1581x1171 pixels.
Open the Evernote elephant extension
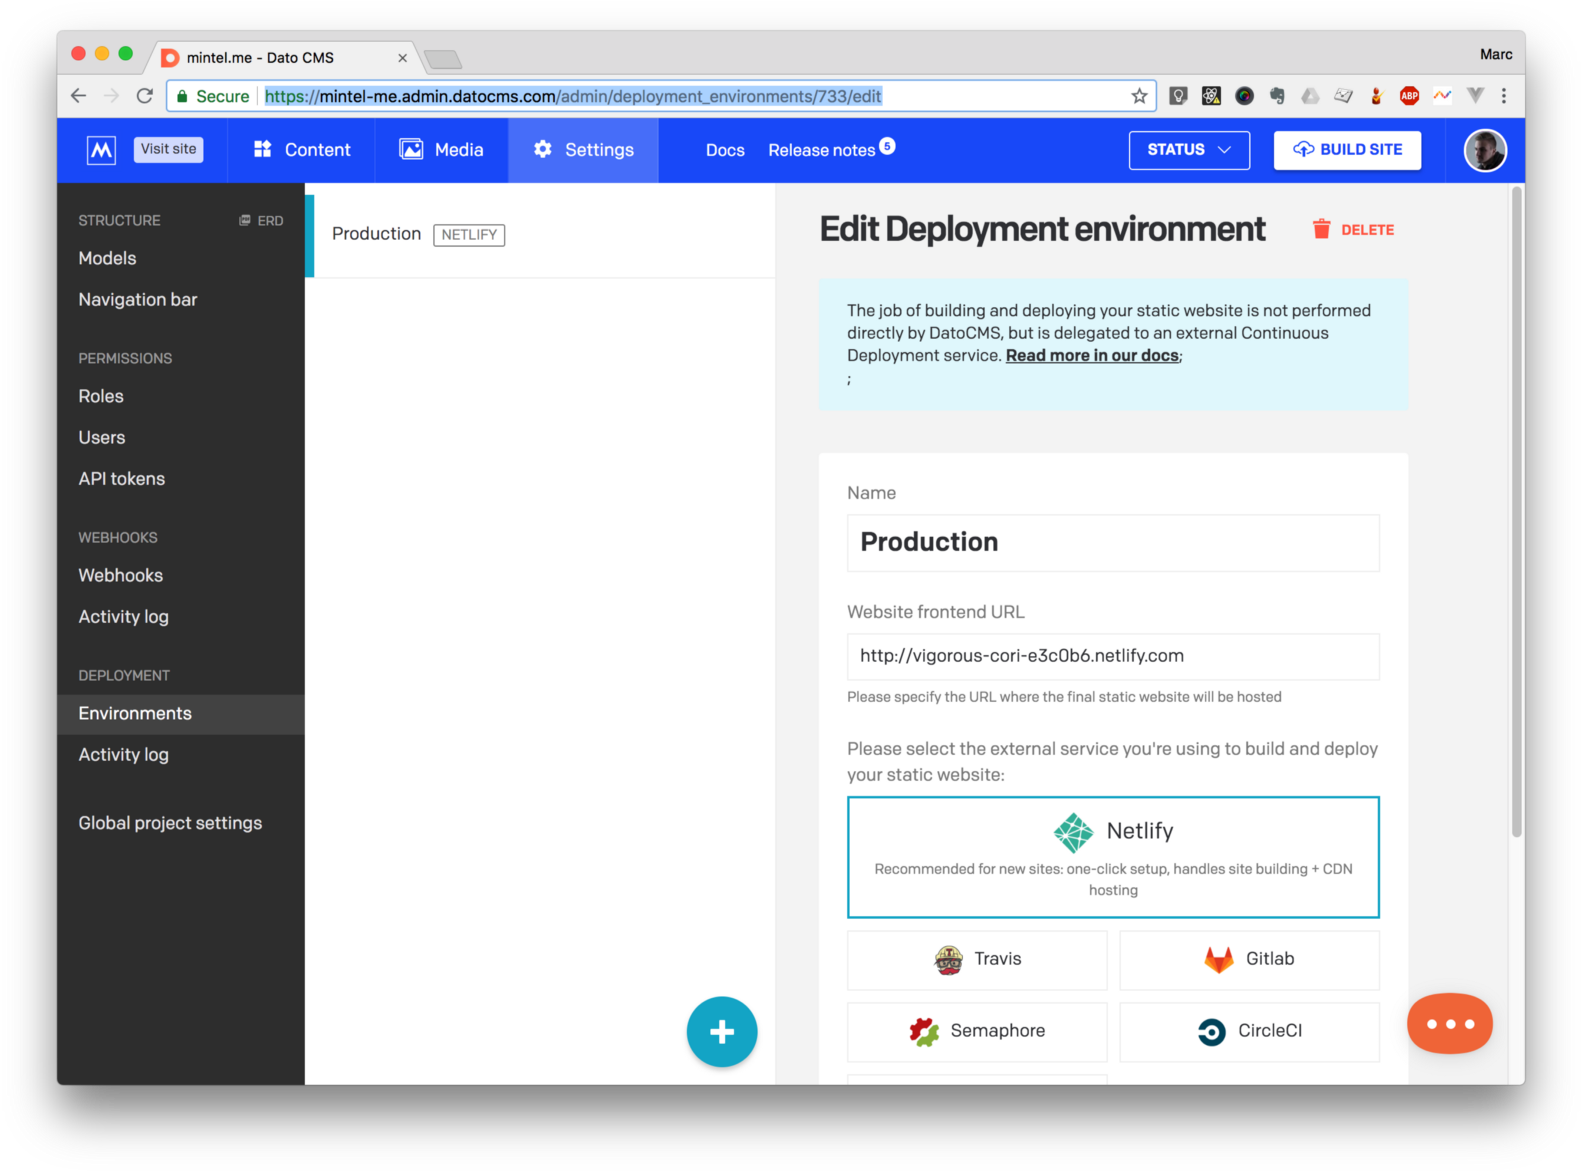tap(1277, 96)
